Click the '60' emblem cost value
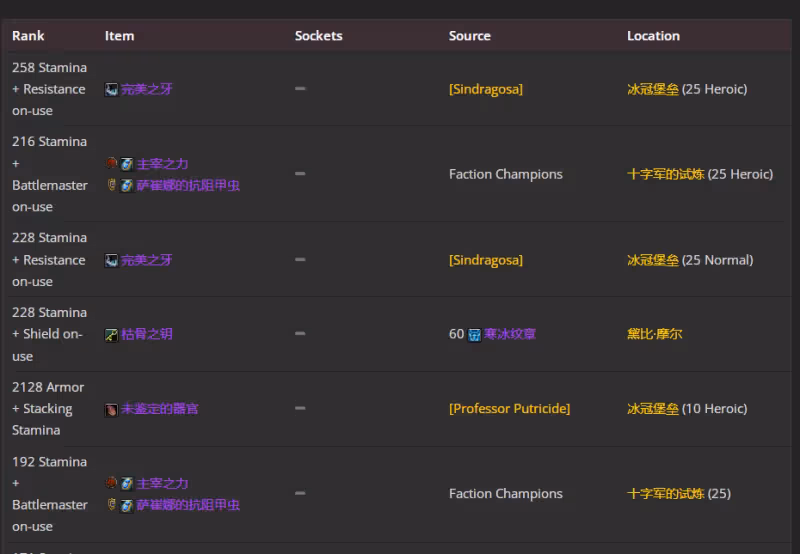The image size is (800, 554). tap(456, 334)
